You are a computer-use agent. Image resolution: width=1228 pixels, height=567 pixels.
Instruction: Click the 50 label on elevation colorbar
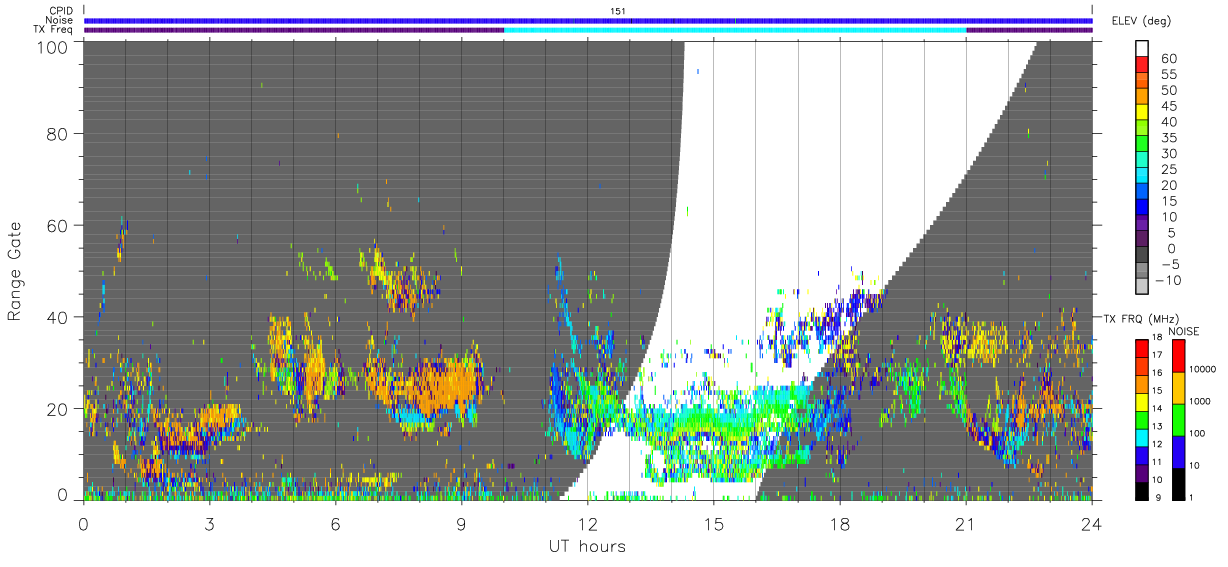pos(1169,90)
